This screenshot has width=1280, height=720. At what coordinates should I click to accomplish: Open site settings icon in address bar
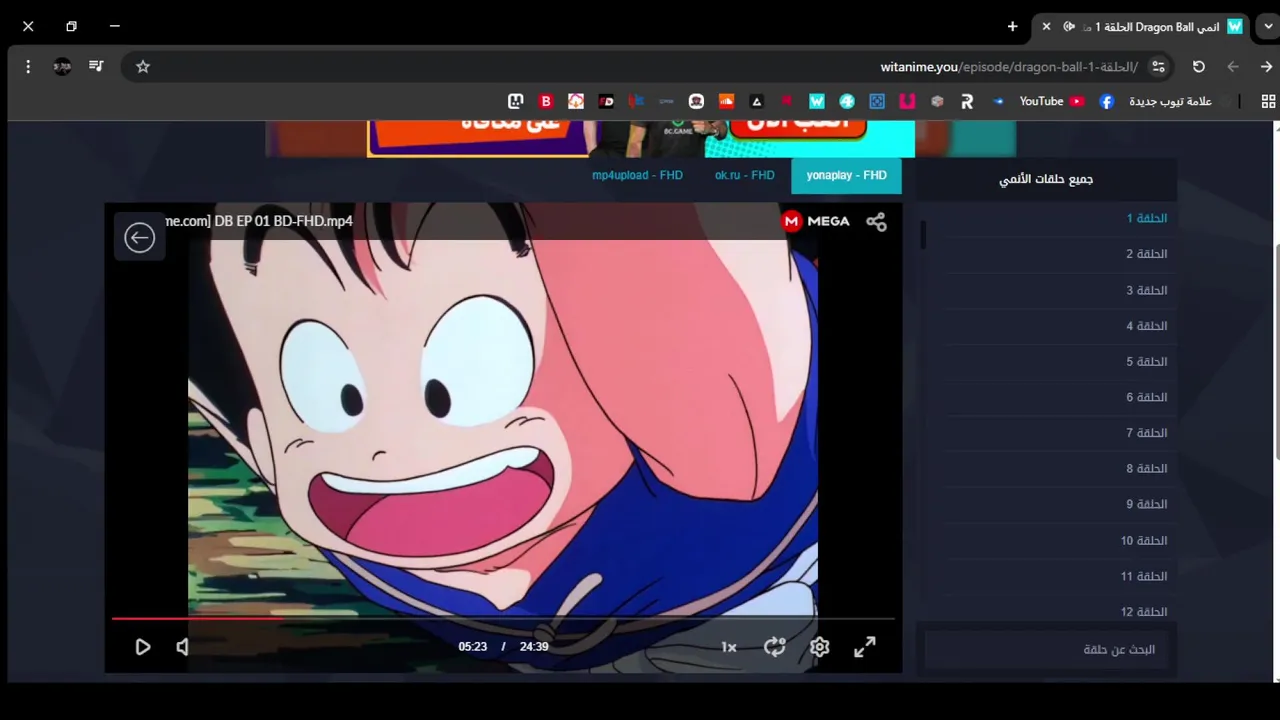[x=1158, y=67]
